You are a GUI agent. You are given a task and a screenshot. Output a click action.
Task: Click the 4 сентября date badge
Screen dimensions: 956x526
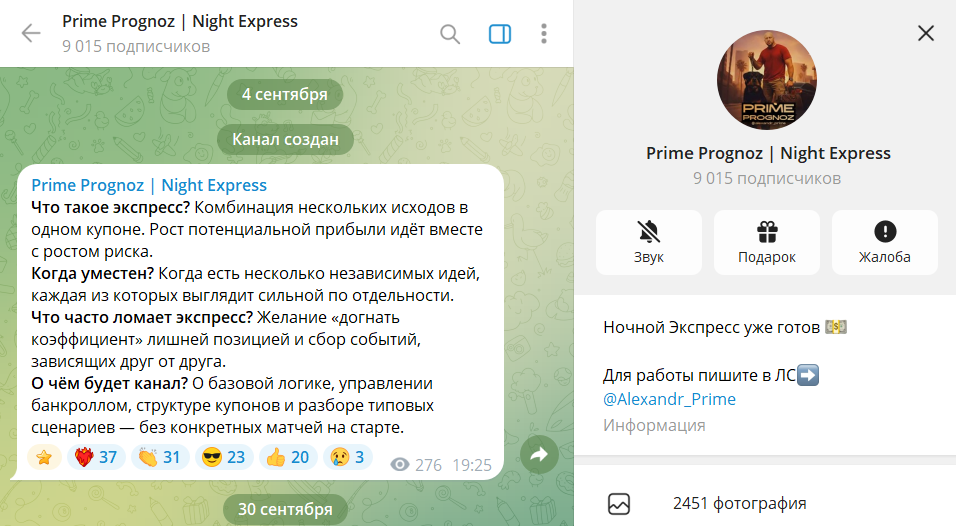(x=285, y=94)
